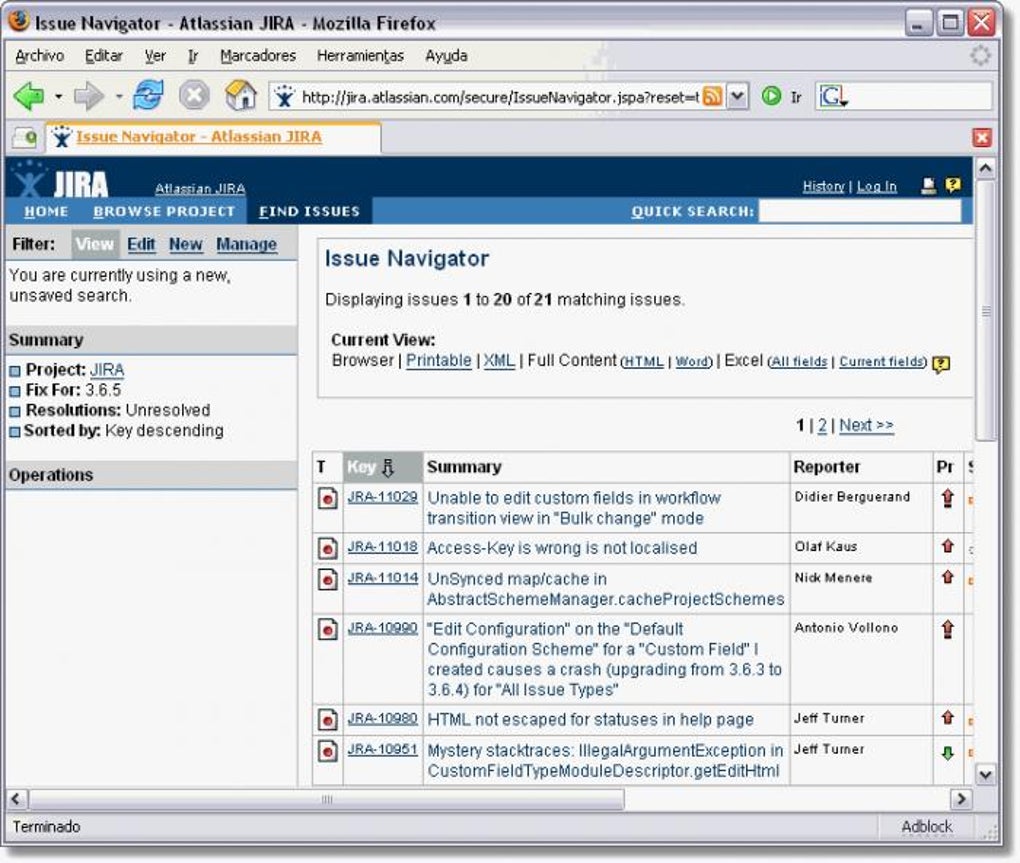Close the current tab with red X

(982, 137)
